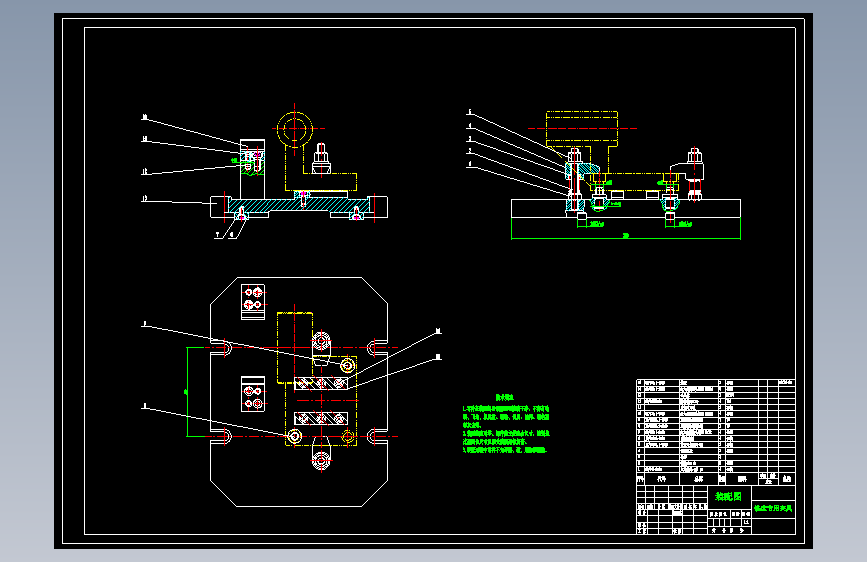
Task: Select the yellow dashed workpiece box in side view
Action: (582, 129)
